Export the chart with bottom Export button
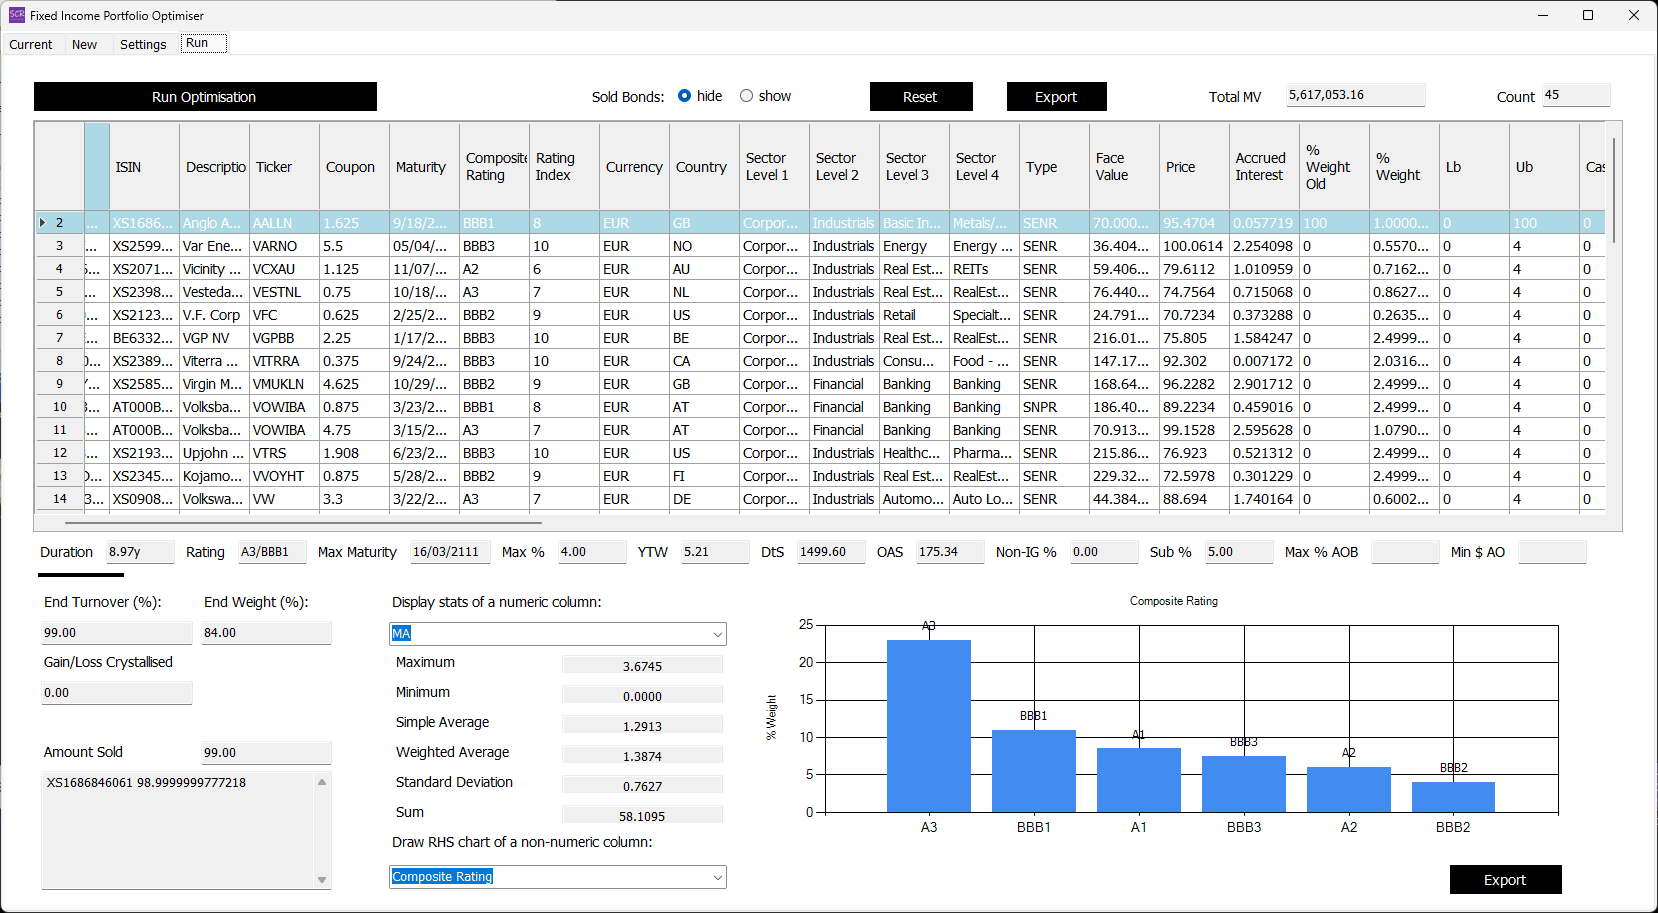 [1505, 880]
